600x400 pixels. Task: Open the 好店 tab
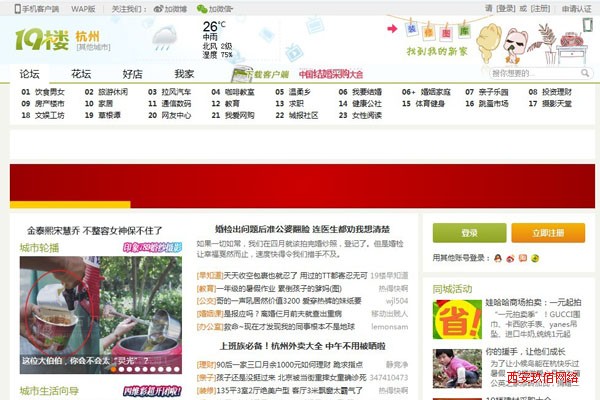pos(132,73)
